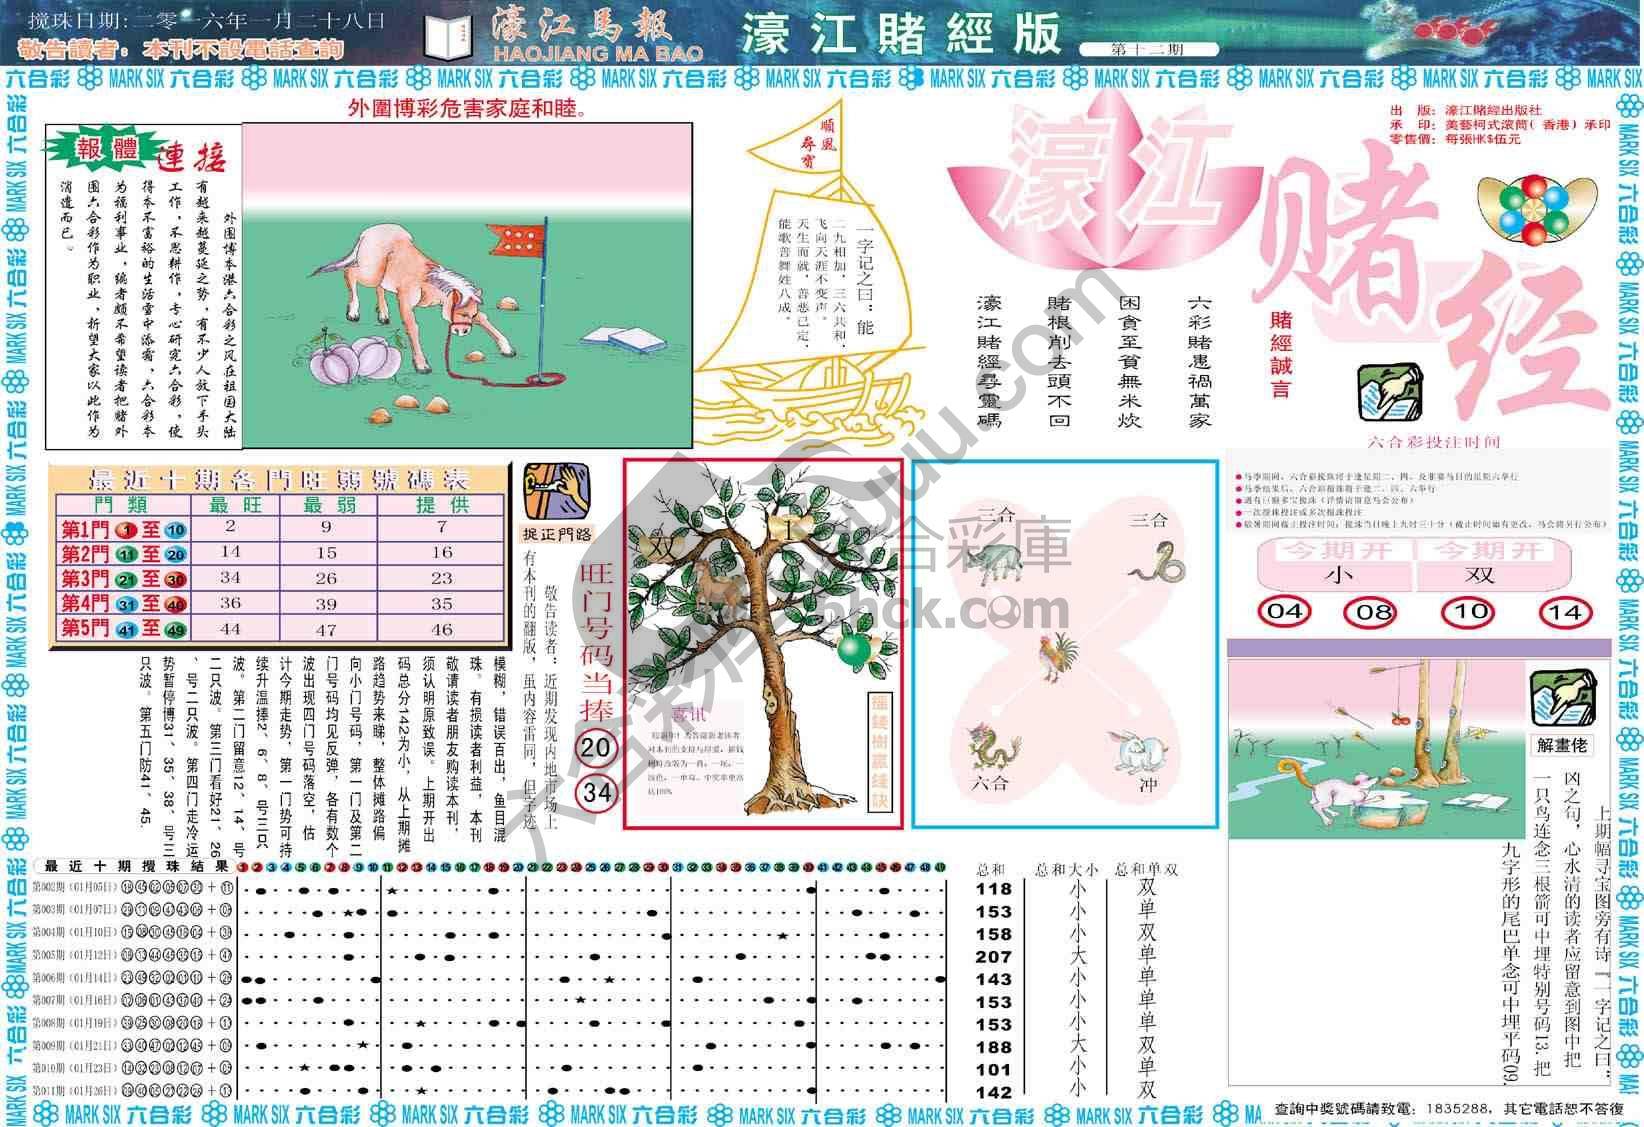This screenshot has height=1127, width=1644.
Task: Select the circled number 04
Action: pos(1284,611)
